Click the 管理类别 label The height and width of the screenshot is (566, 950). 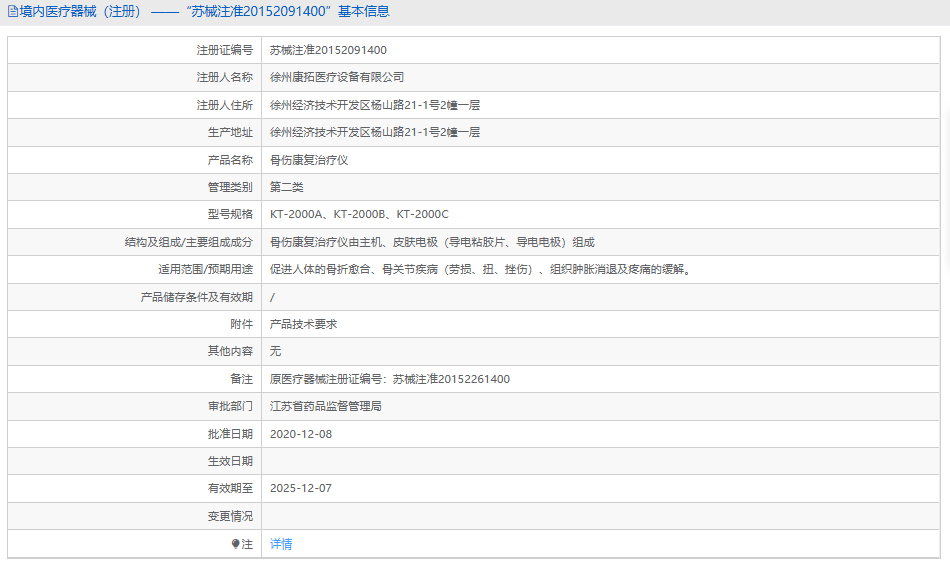point(230,187)
